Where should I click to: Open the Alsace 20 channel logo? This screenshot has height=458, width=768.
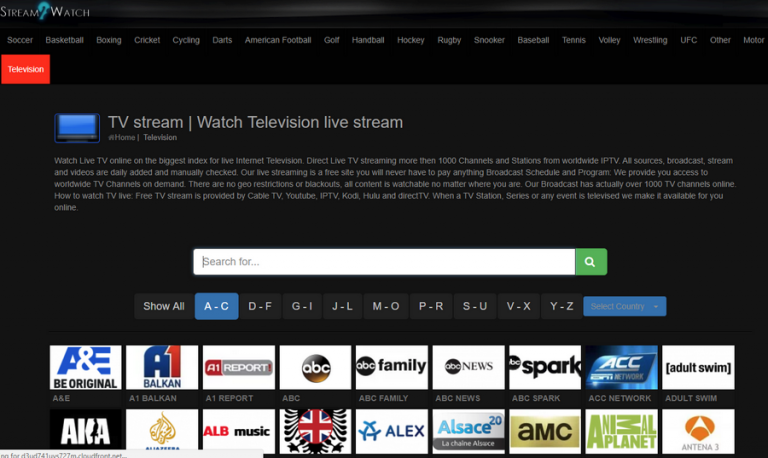tap(468, 432)
